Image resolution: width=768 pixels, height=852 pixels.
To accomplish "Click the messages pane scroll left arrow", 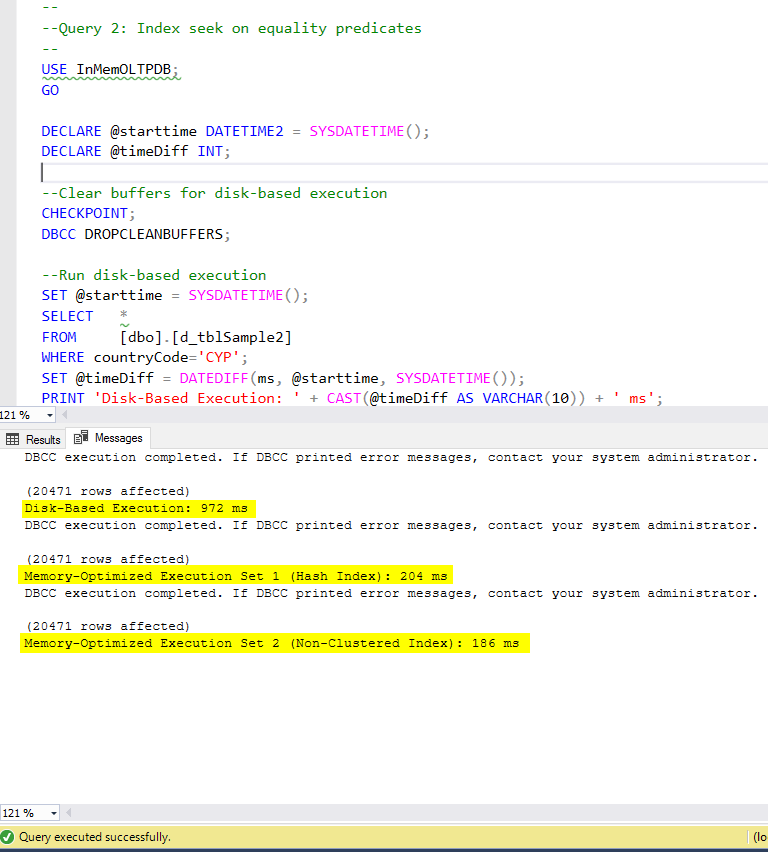I will [68, 813].
